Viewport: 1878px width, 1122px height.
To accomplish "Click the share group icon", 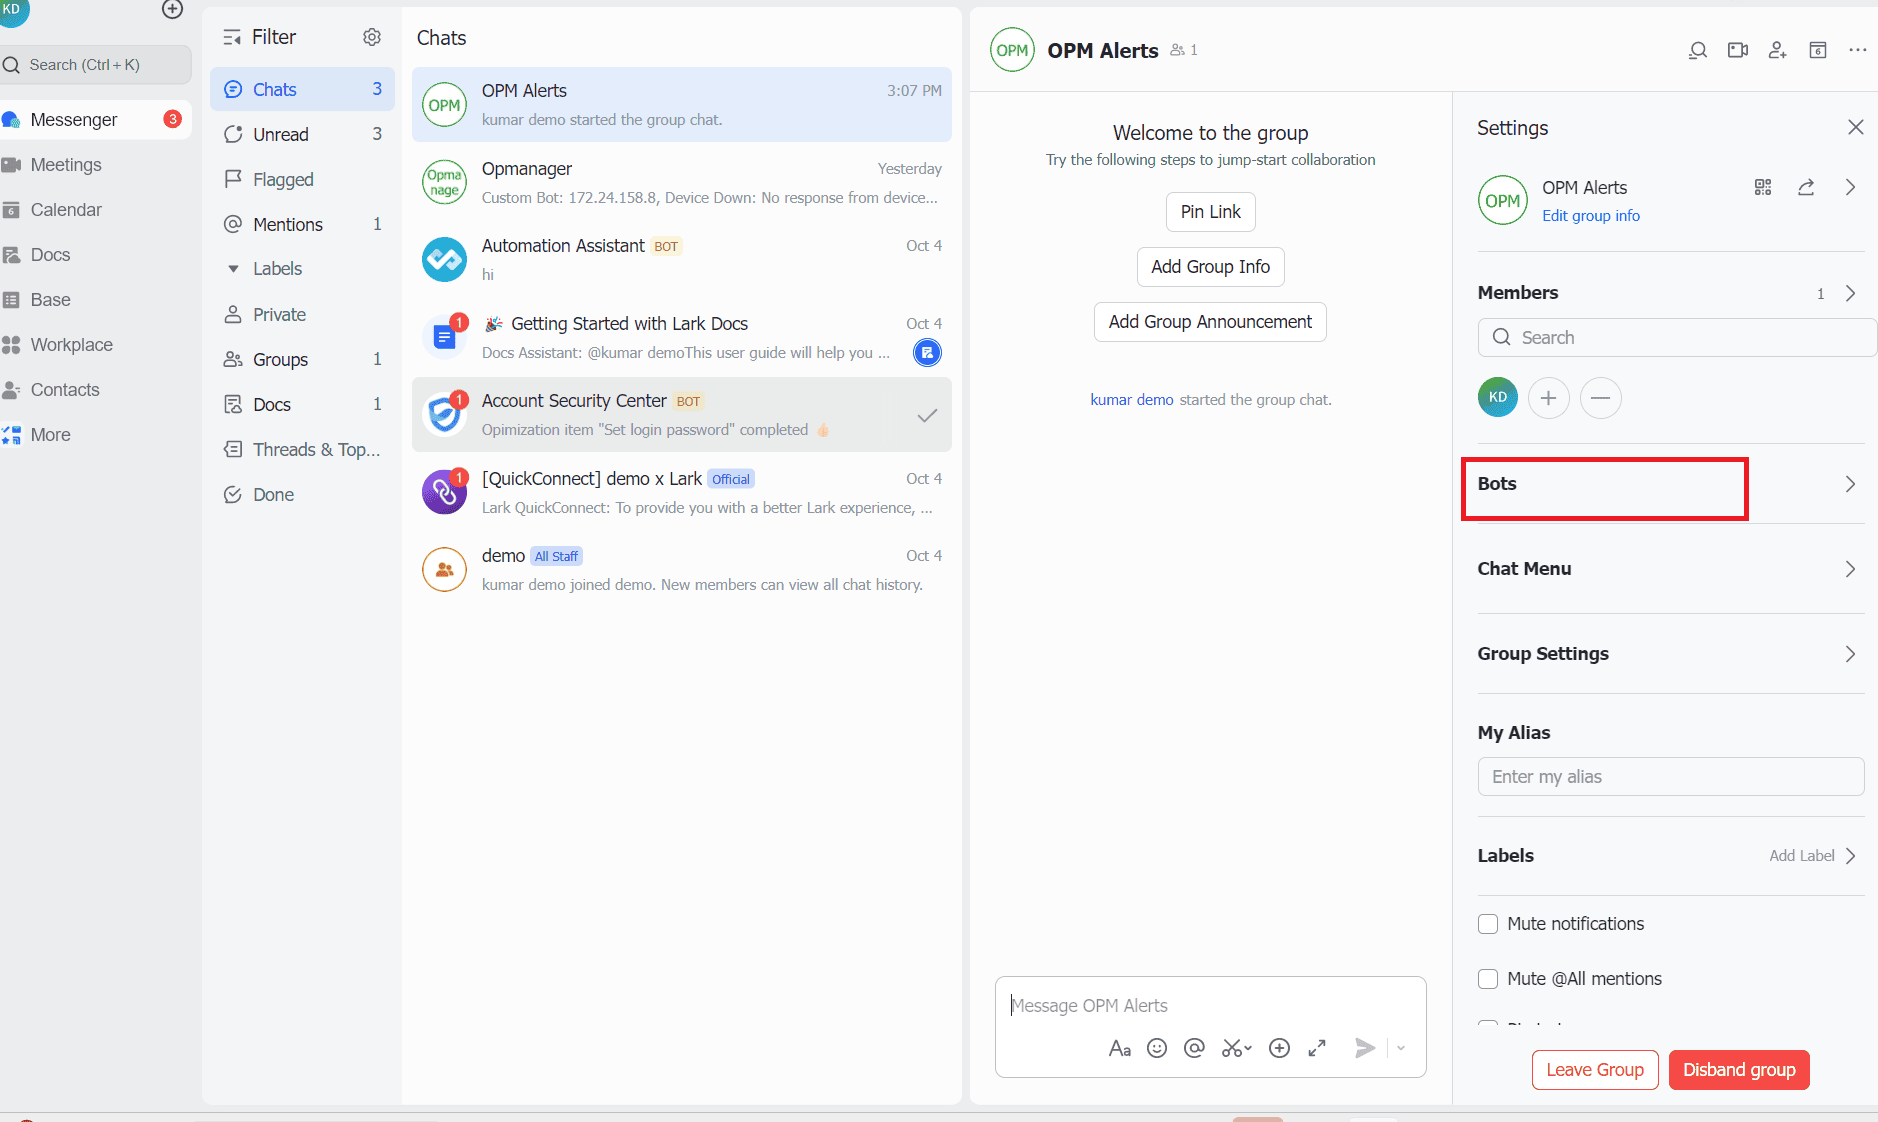I will coord(1806,187).
